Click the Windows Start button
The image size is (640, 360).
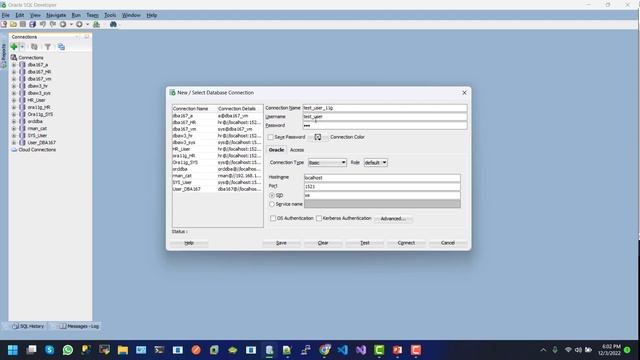[x=13, y=350]
